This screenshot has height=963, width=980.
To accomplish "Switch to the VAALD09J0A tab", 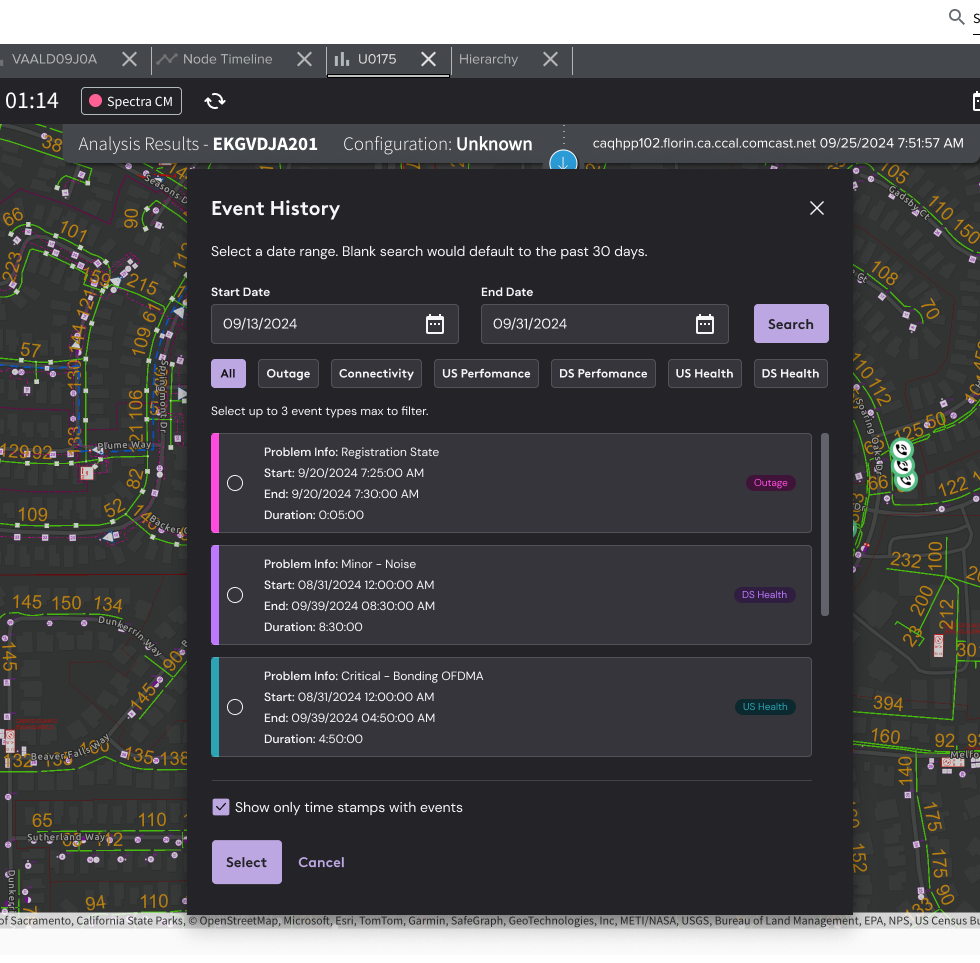I will (x=54, y=59).
